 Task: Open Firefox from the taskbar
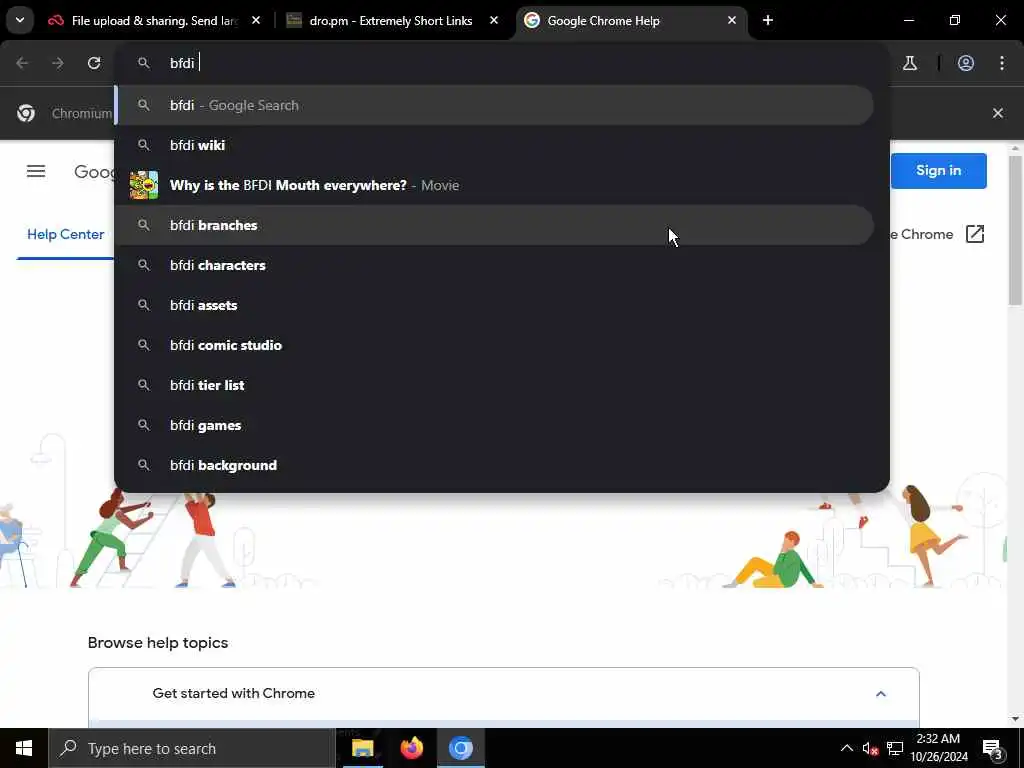click(x=411, y=748)
